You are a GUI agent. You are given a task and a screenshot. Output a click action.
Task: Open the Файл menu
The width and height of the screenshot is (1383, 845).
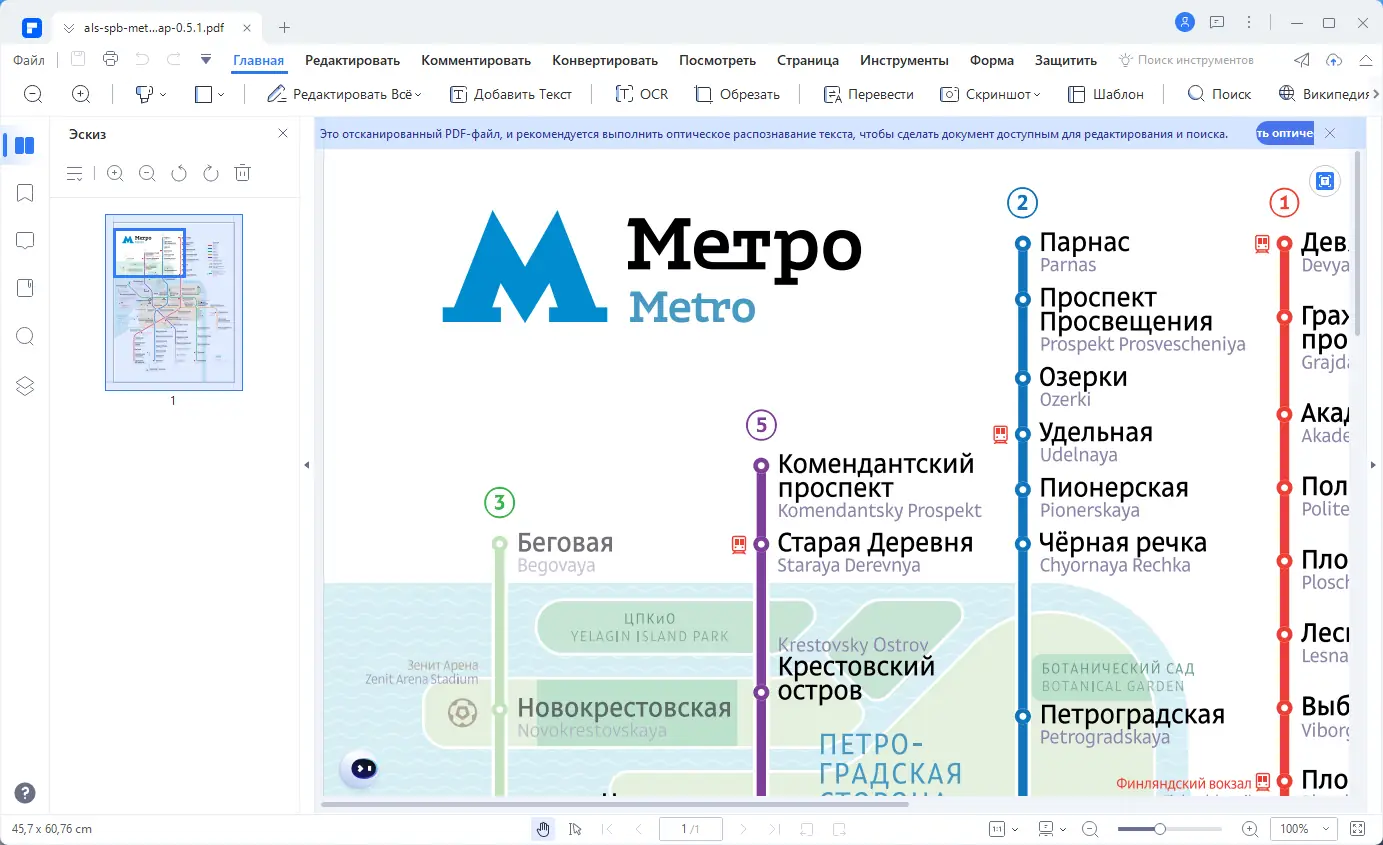[28, 60]
